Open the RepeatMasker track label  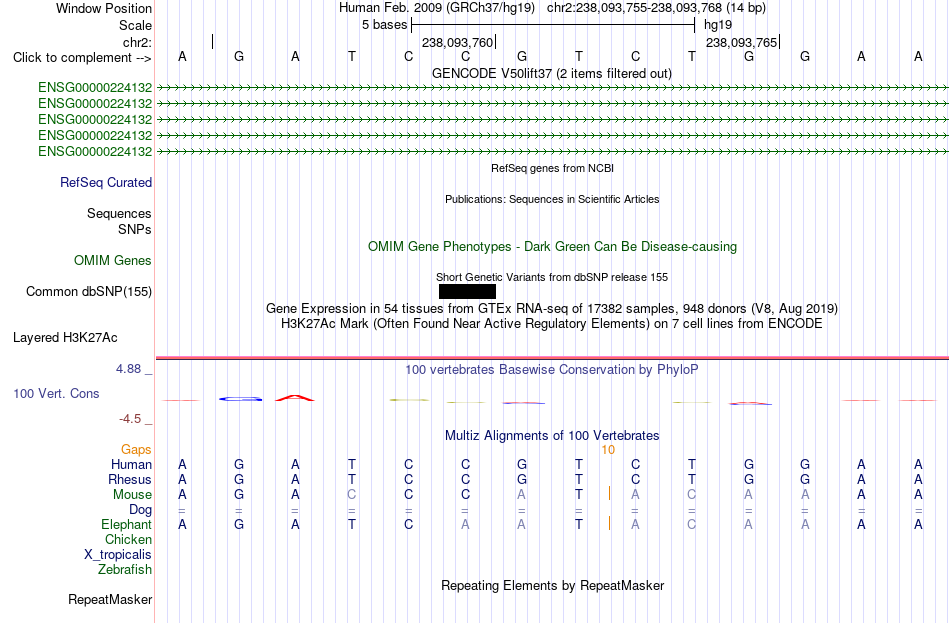(x=110, y=599)
